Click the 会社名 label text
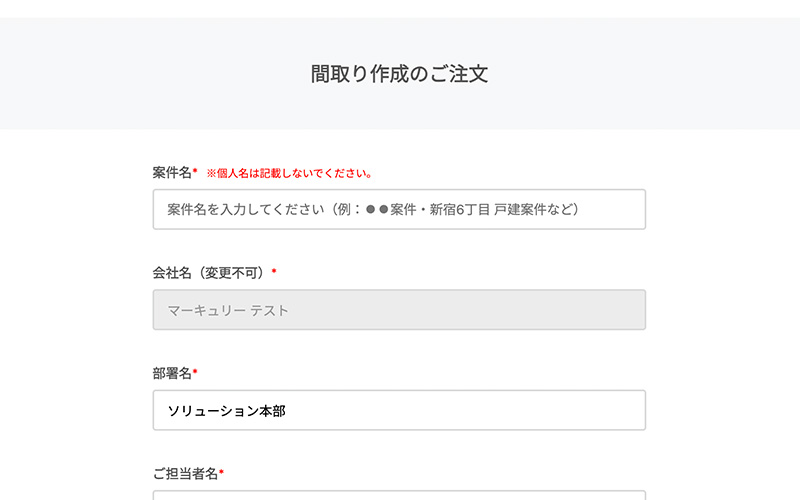The image size is (800, 500). point(172,273)
